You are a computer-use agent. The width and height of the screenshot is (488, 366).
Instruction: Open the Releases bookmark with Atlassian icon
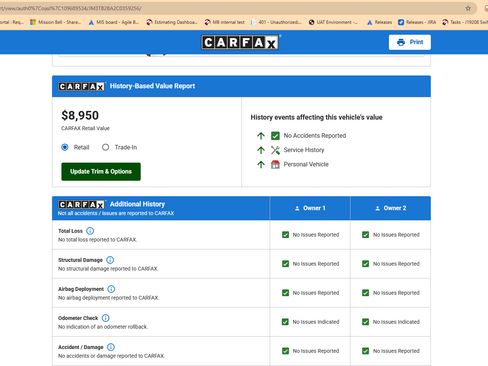point(379,22)
